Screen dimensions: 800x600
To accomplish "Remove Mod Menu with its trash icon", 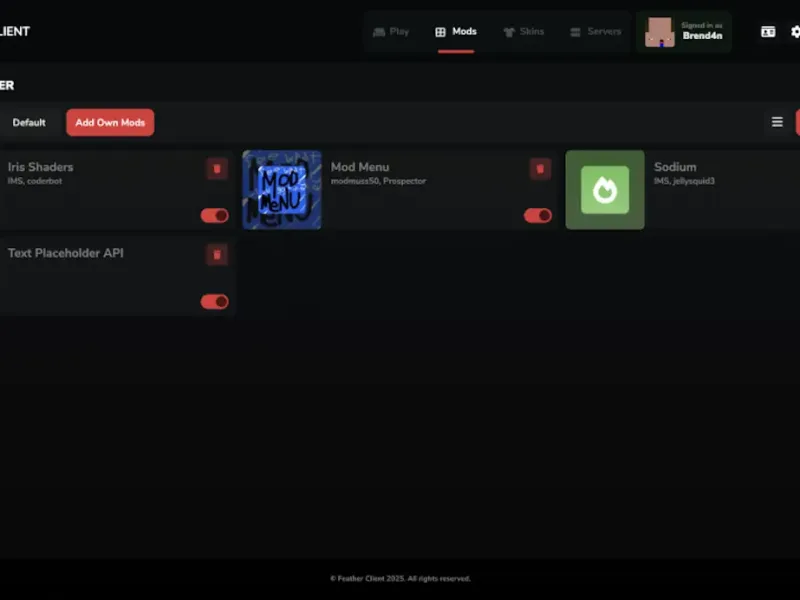I will (x=541, y=169).
